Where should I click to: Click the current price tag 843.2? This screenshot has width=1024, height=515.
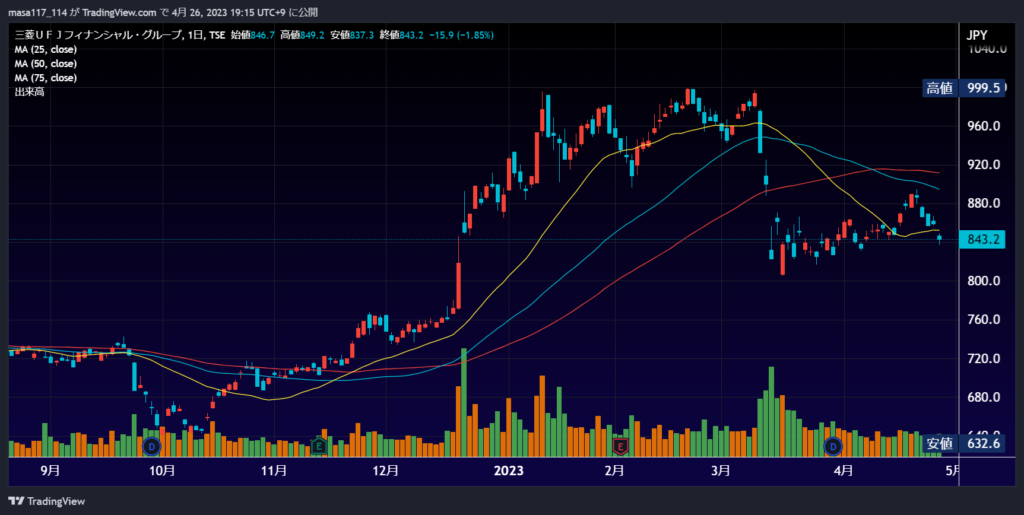(x=982, y=240)
